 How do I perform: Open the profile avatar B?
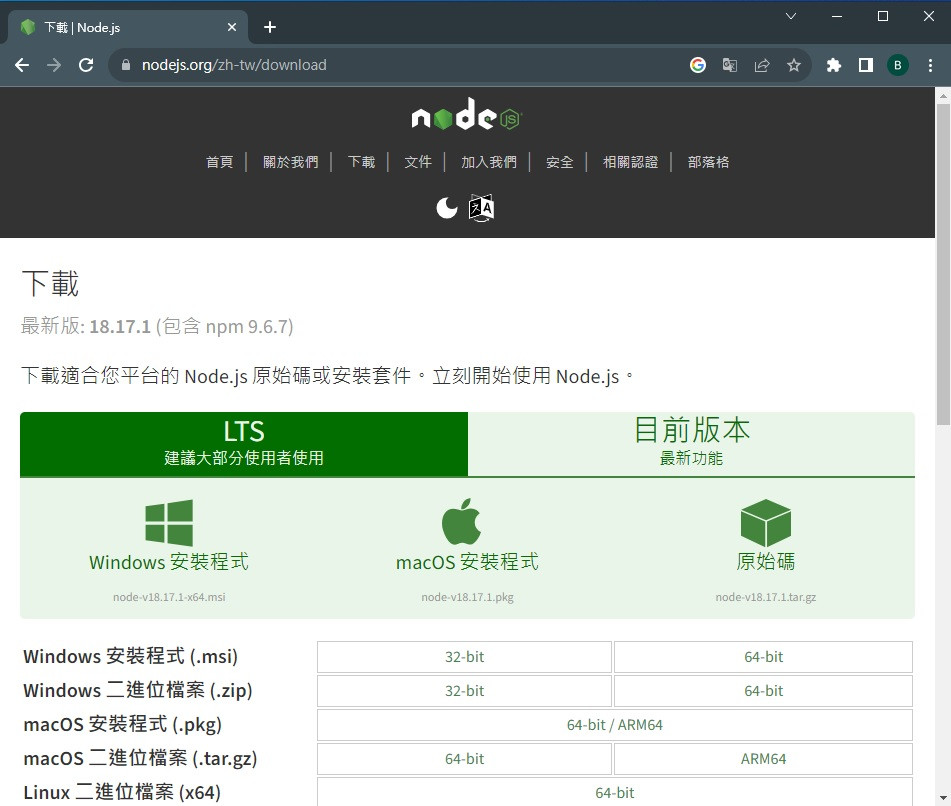click(x=898, y=65)
